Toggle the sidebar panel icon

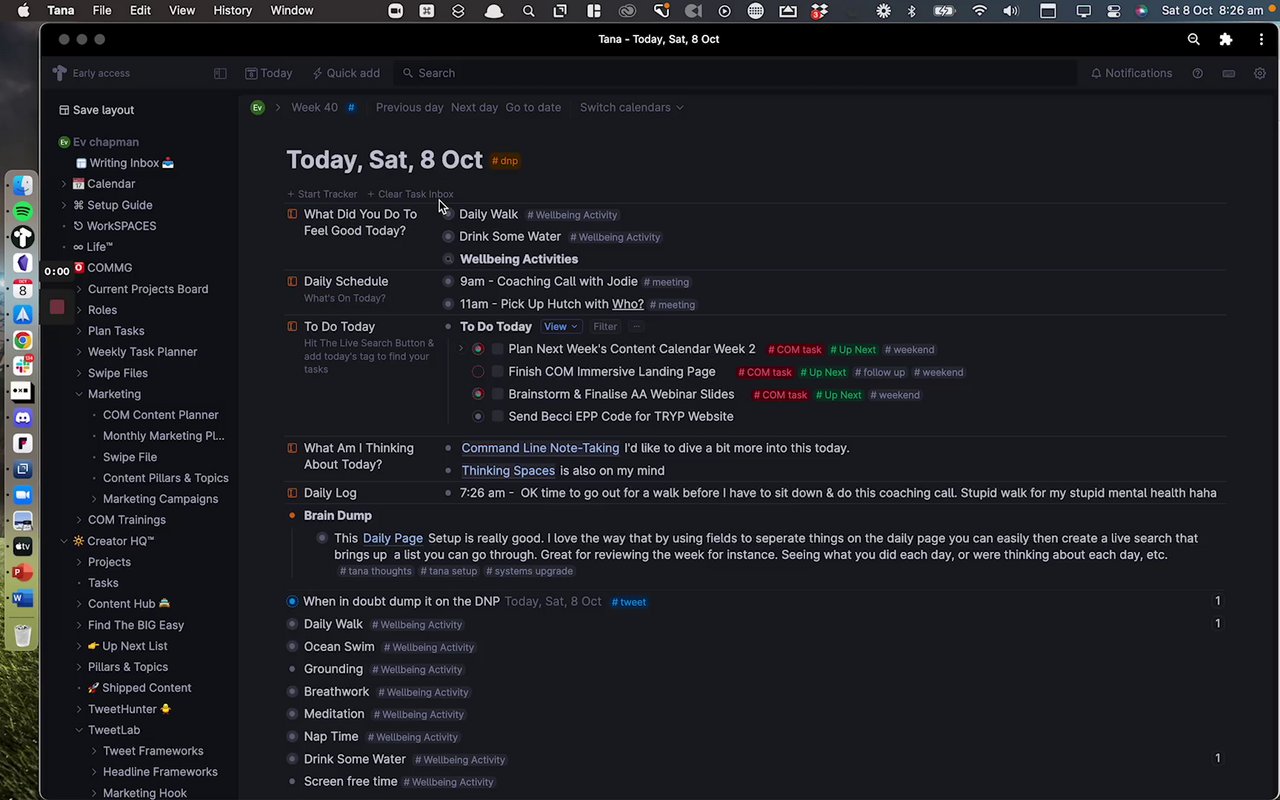[220, 73]
